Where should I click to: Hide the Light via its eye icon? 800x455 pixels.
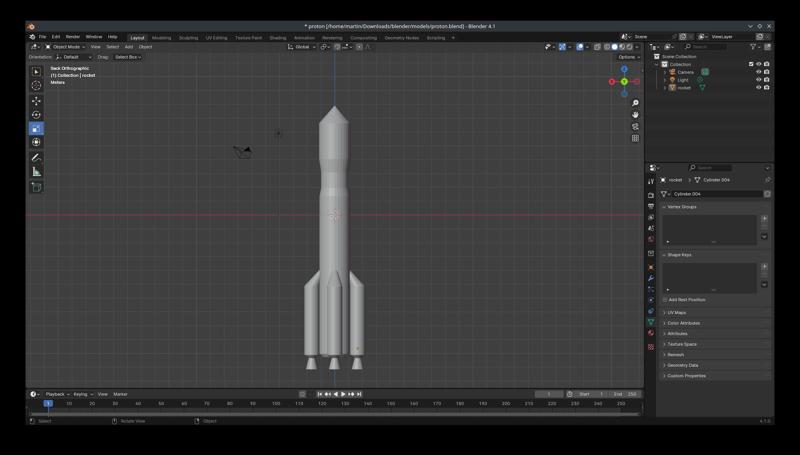pyautogui.click(x=759, y=80)
